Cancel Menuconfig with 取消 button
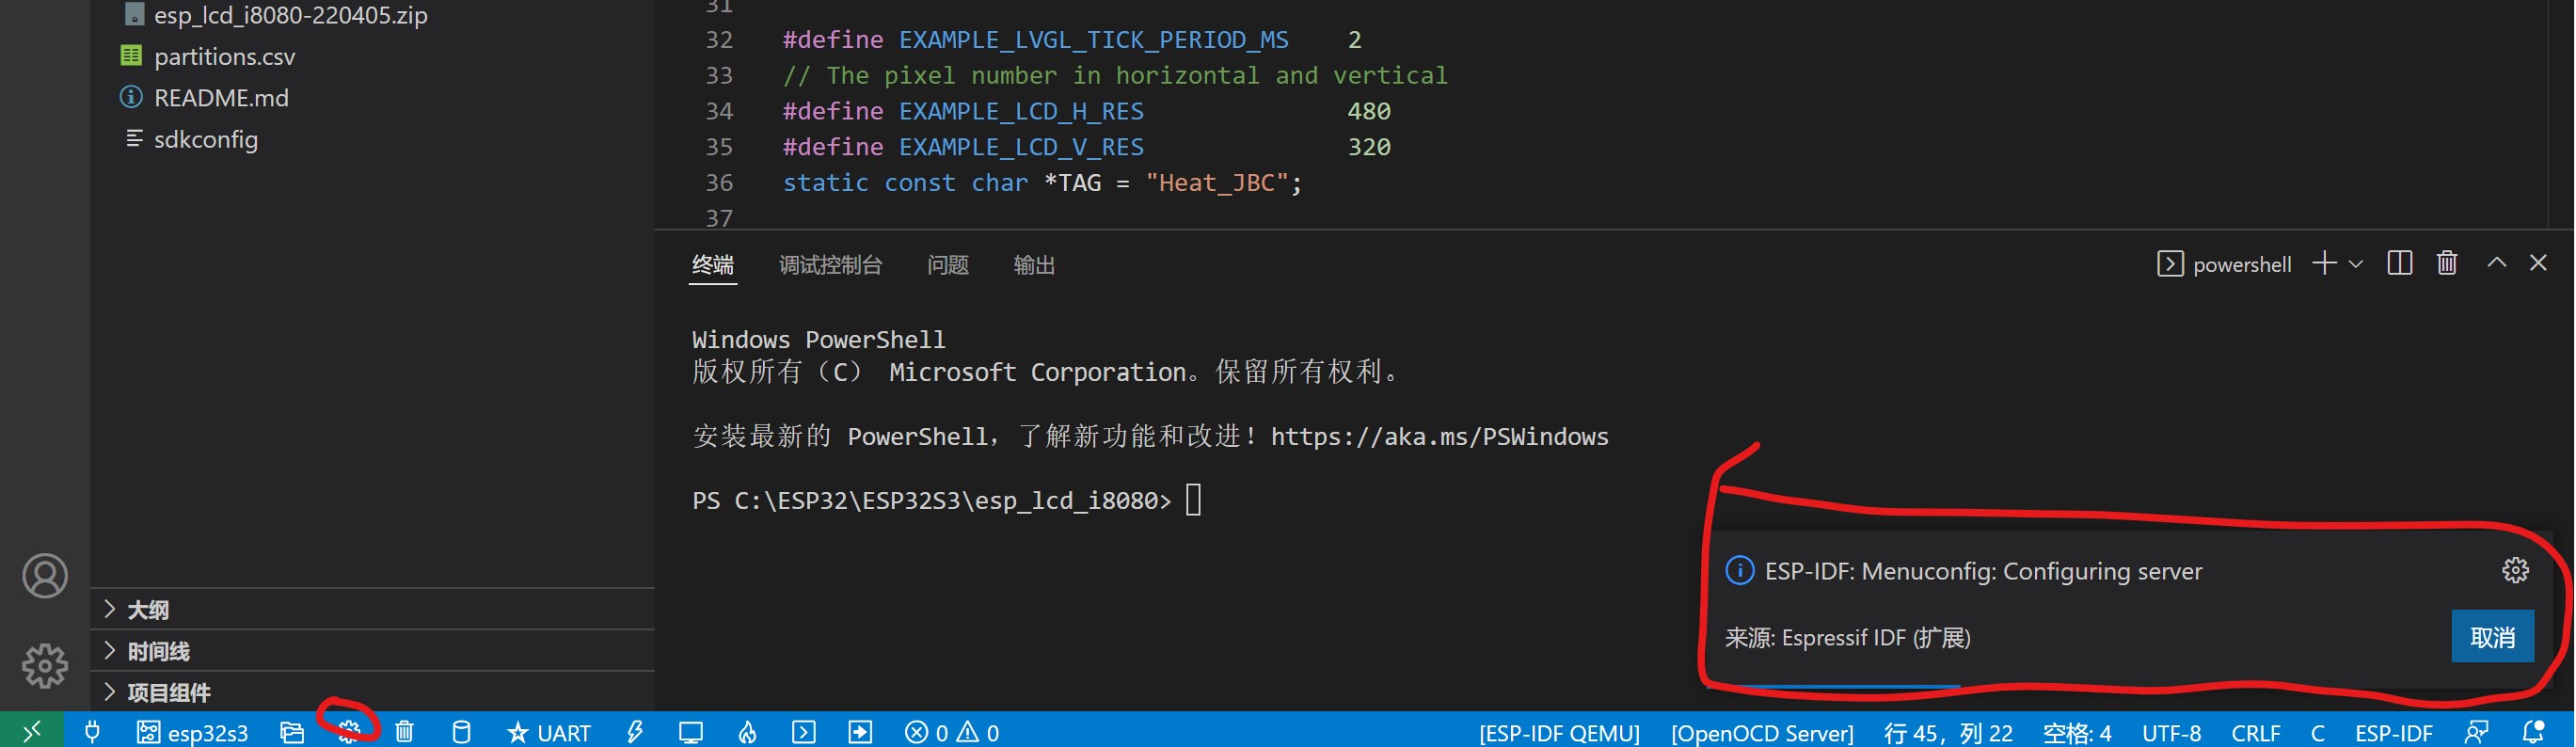This screenshot has width=2576, height=747. click(x=2492, y=637)
